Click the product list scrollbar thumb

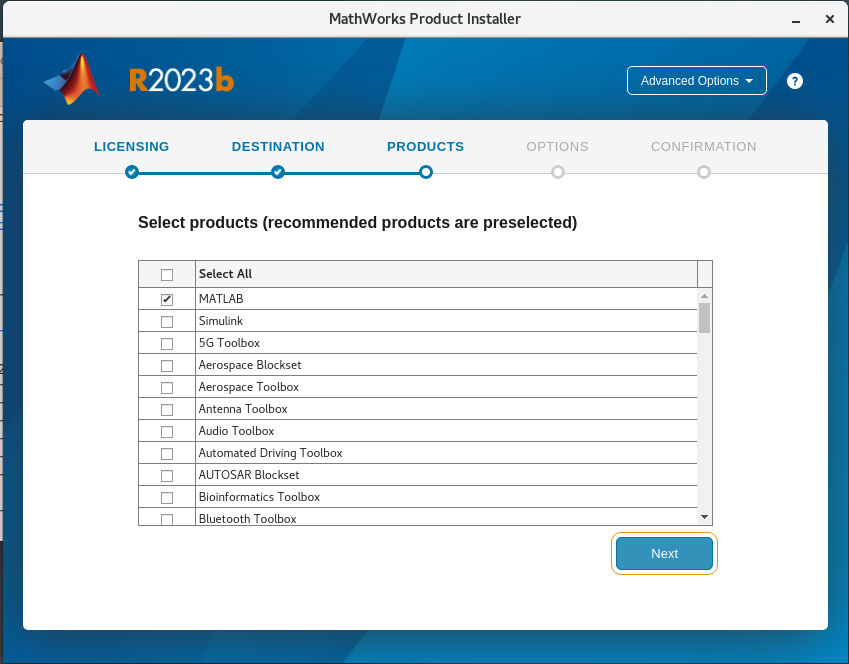click(704, 318)
